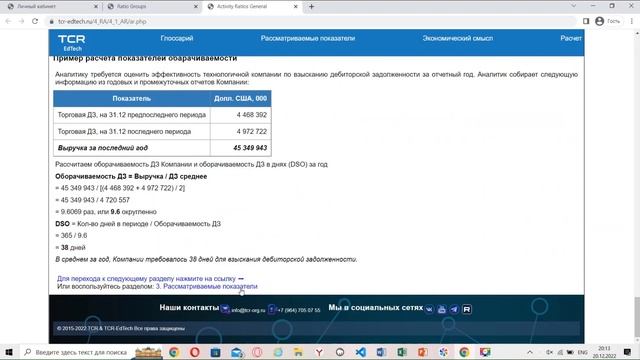The image size is (640, 360).
Task: Open a new browser tab
Action: coord(311,7)
